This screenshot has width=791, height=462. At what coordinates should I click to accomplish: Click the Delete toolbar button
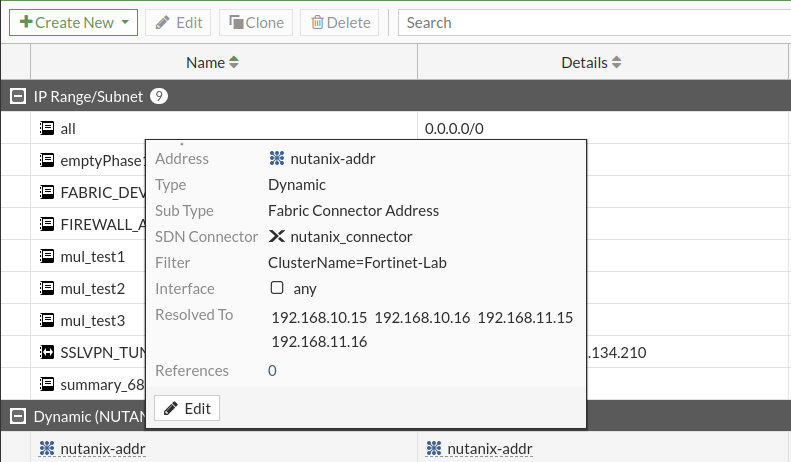(x=340, y=22)
